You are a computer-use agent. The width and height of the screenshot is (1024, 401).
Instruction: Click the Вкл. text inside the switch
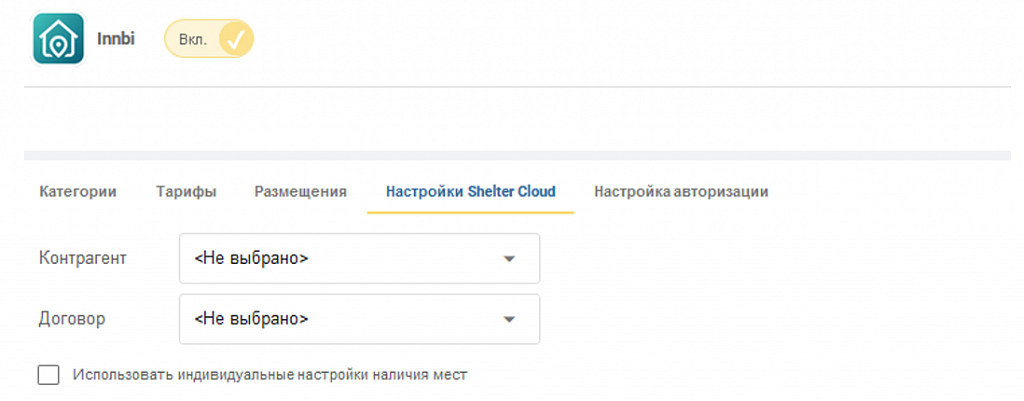(193, 40)
